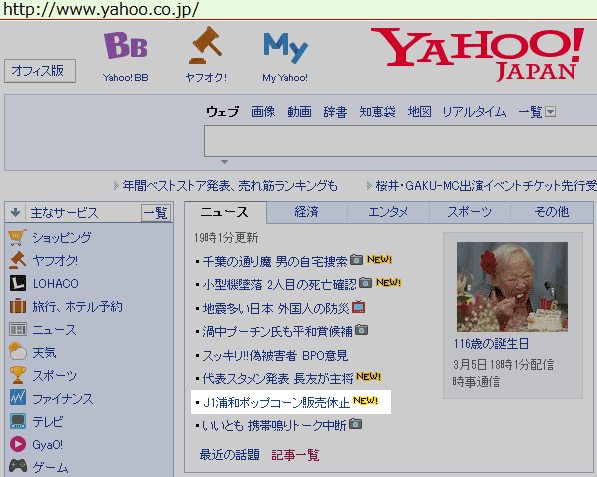Click the スポーツ trophy icon in sidebar

pos(18,375)
